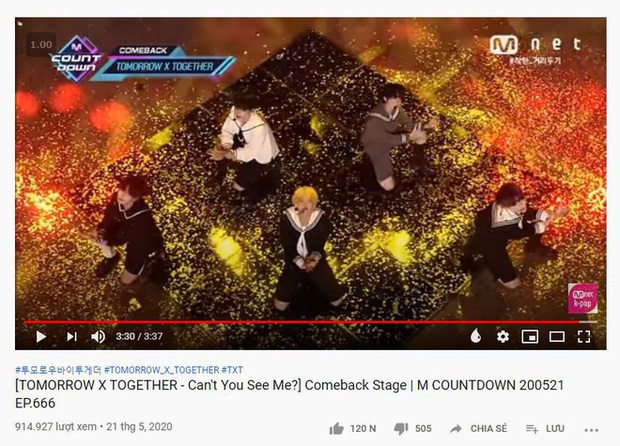
Task: Save video to playlist with LƯU
Action: [545, 429]
